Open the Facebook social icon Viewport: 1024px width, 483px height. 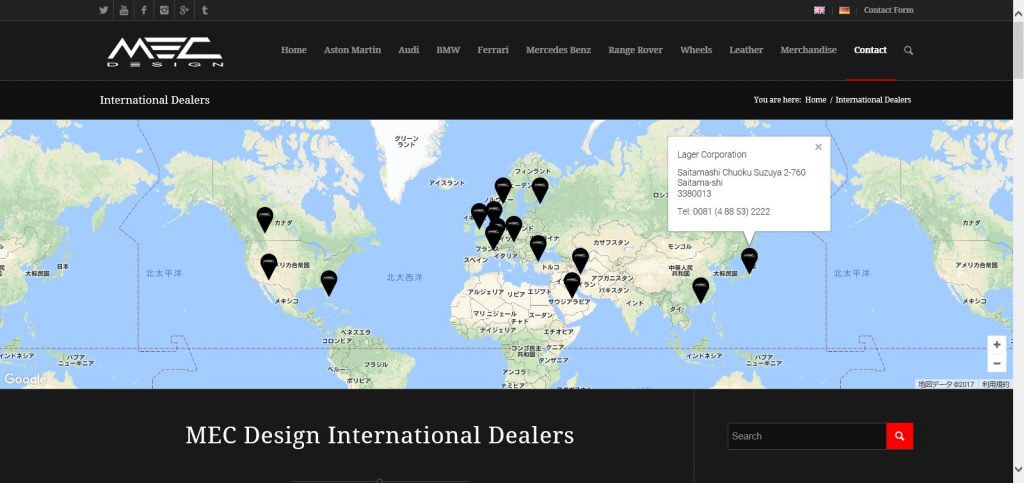tap(144, 10)
